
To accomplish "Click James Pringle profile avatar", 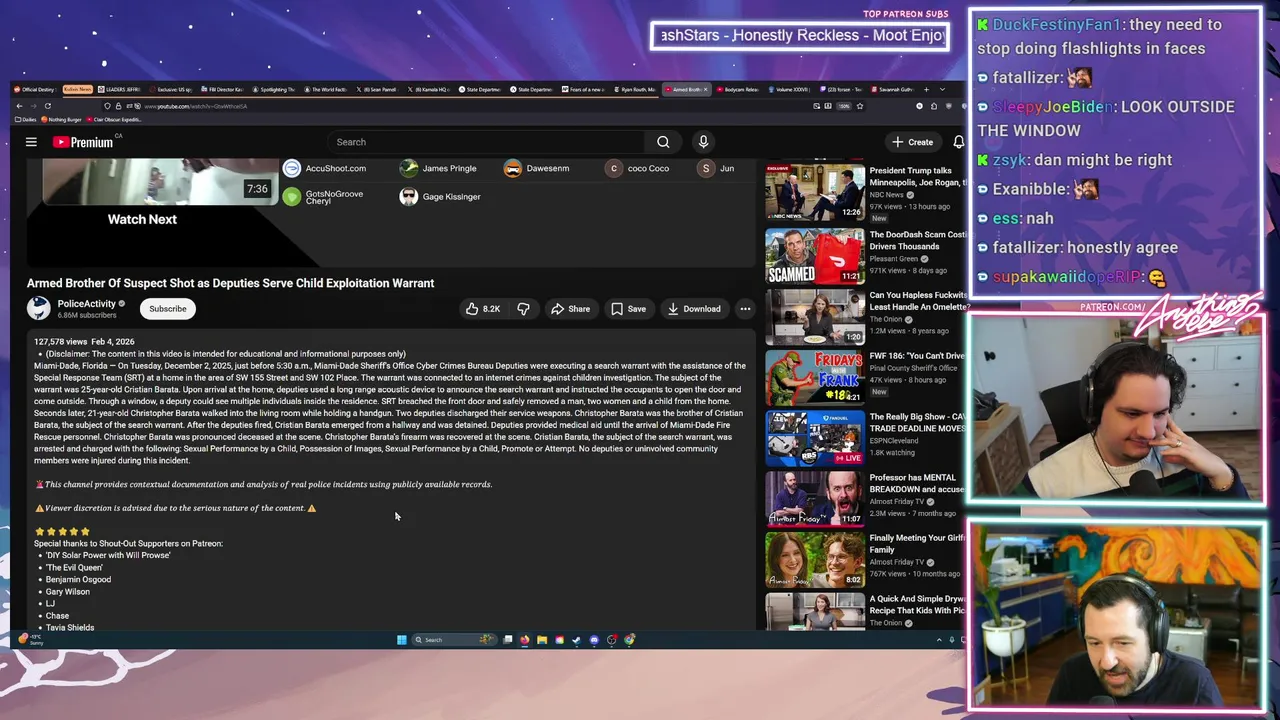I will (408, 168).
